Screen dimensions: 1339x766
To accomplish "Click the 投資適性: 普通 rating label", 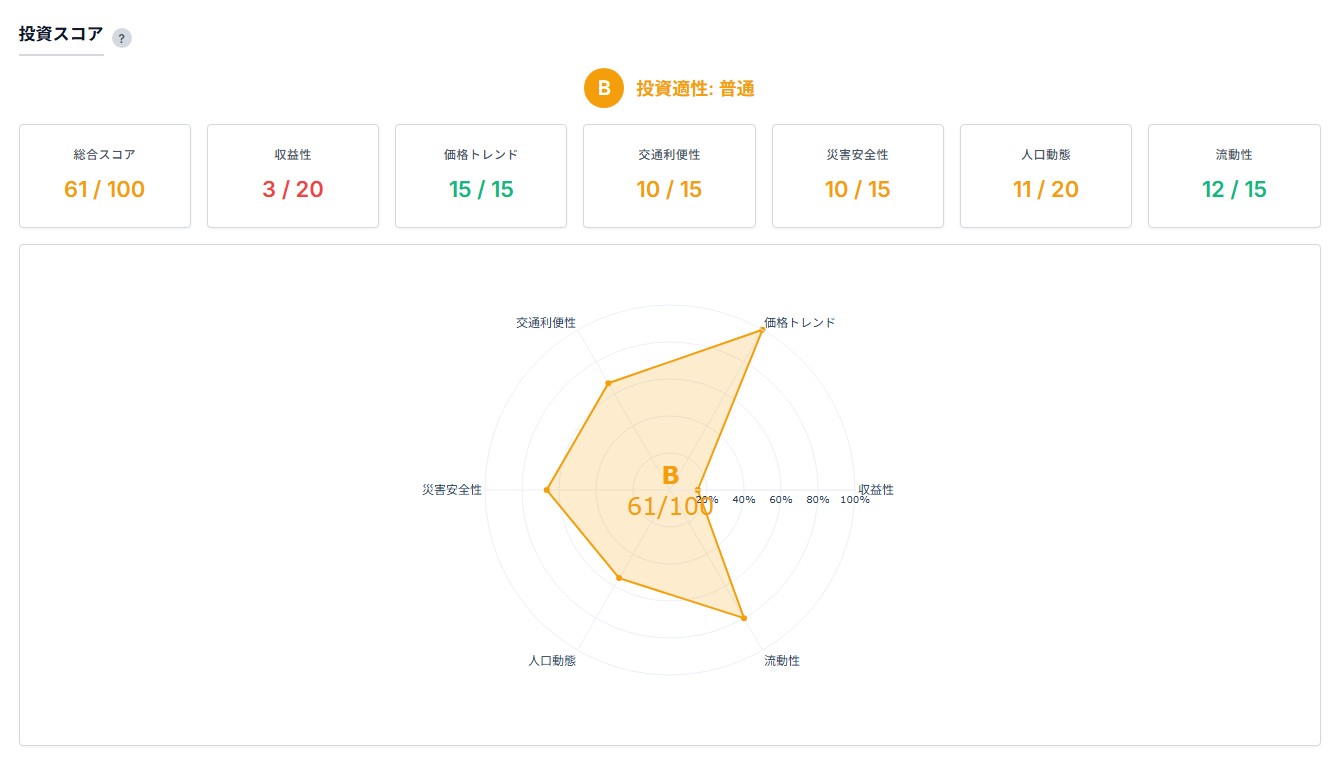I will pyautogui.click(x=695, y=89).
